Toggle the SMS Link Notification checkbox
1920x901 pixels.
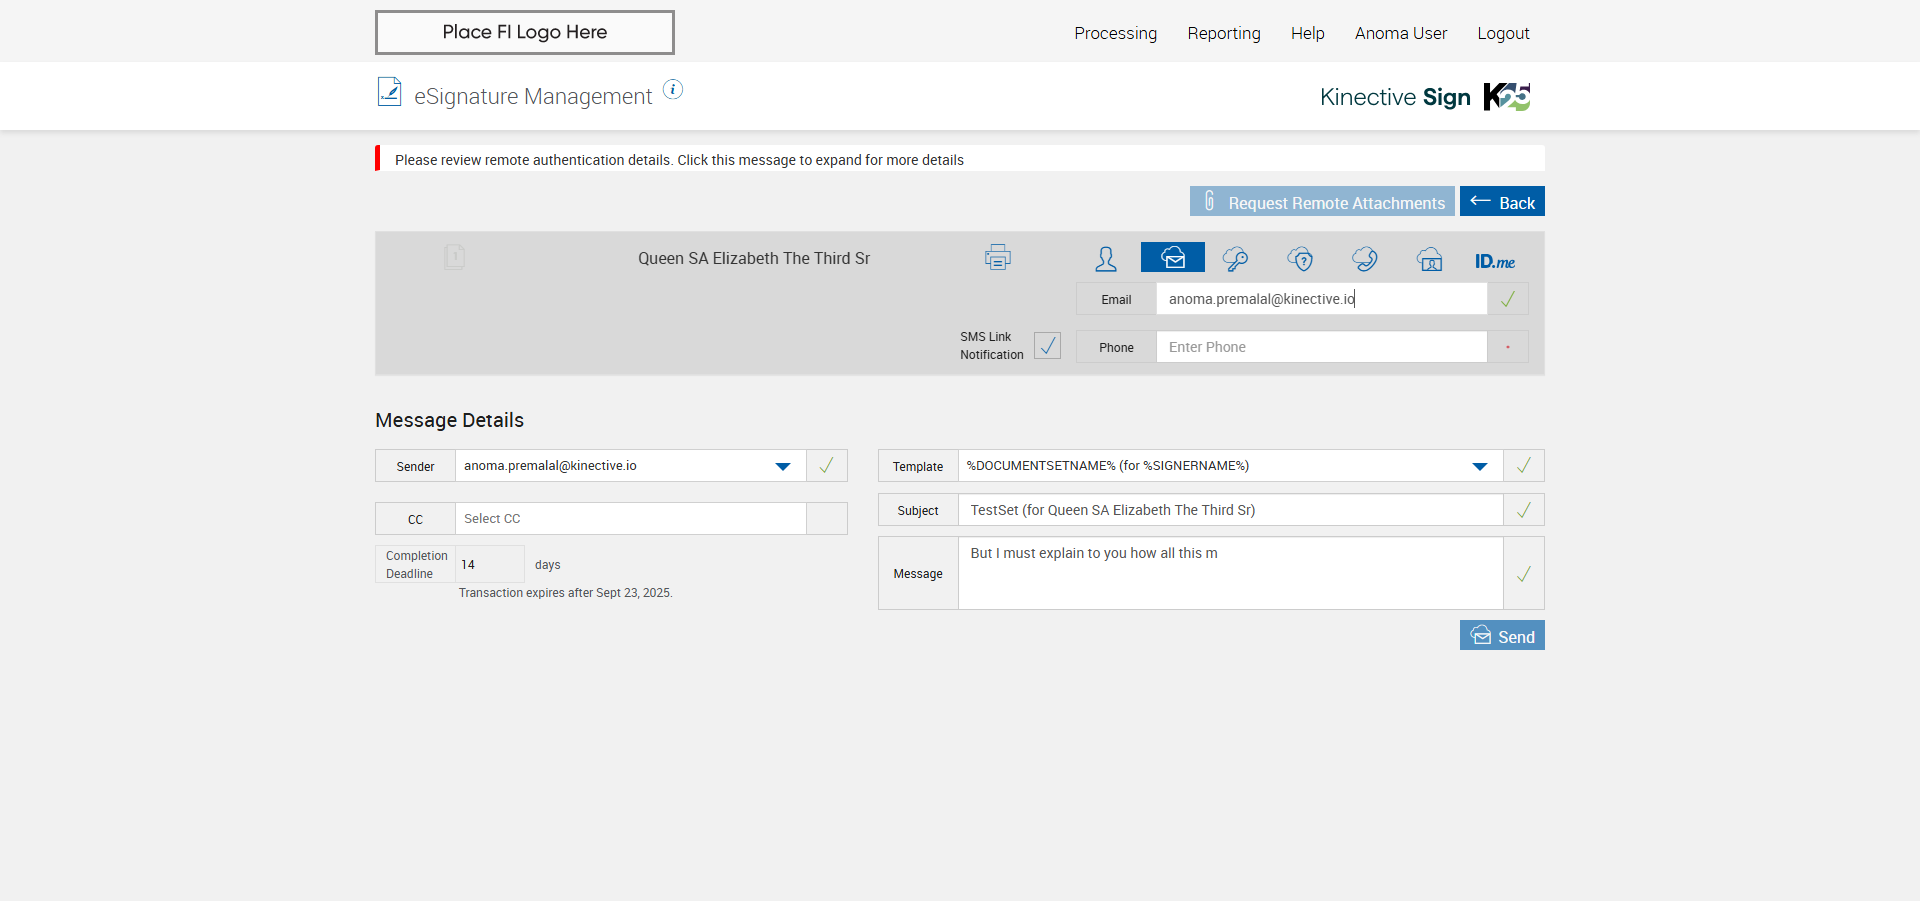point(1047,346)
